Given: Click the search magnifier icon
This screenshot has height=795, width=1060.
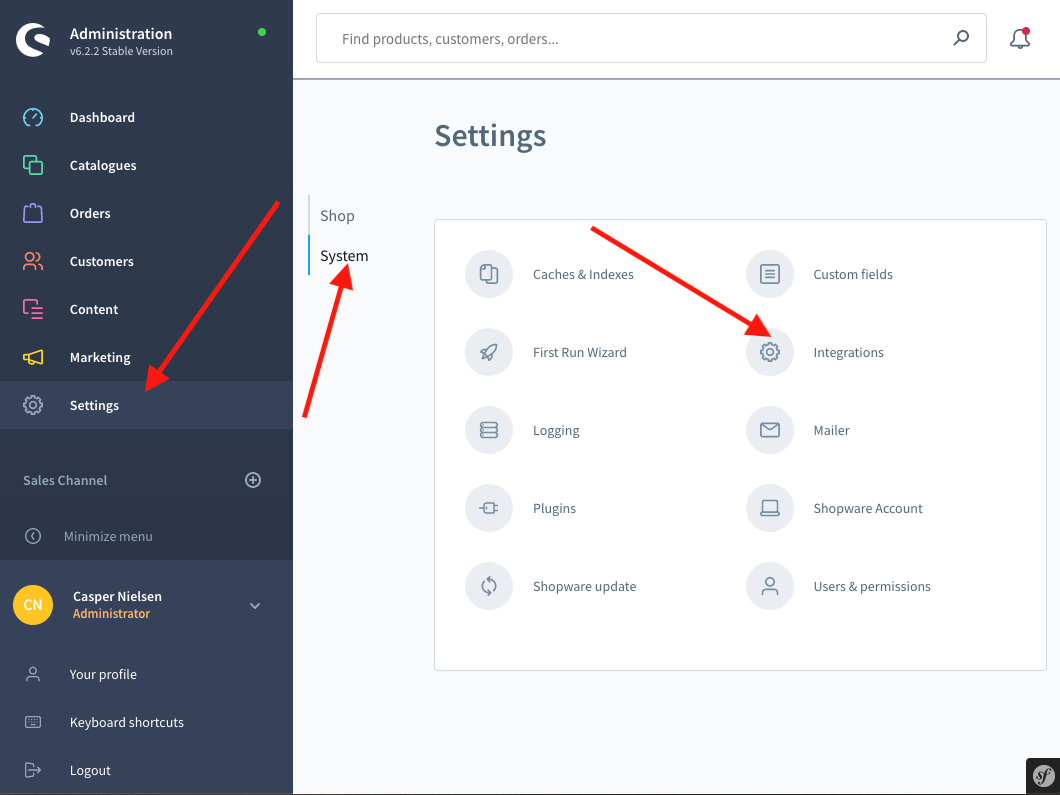Looking at the screenshot, I should 960,38.
